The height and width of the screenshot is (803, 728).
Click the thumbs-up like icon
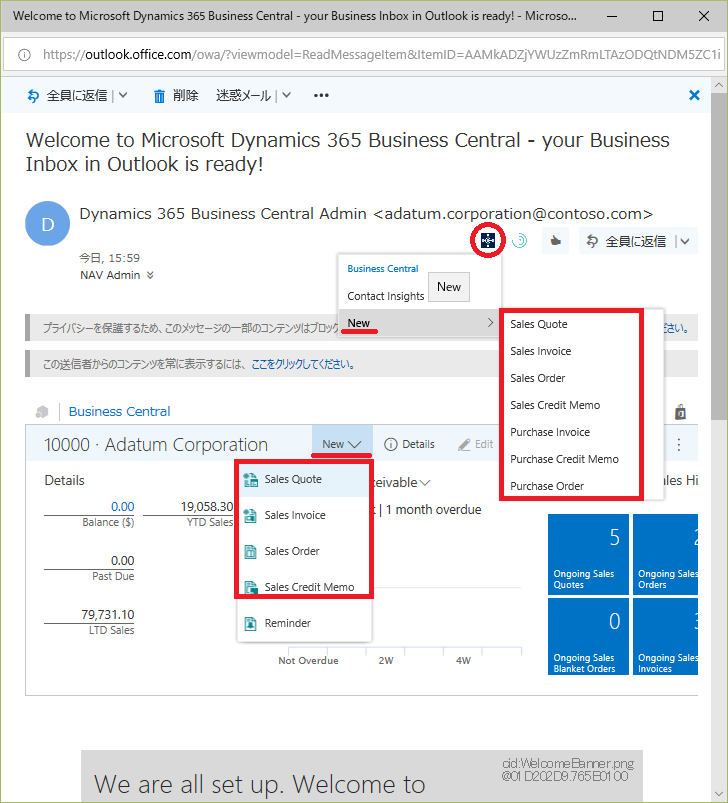555,241
